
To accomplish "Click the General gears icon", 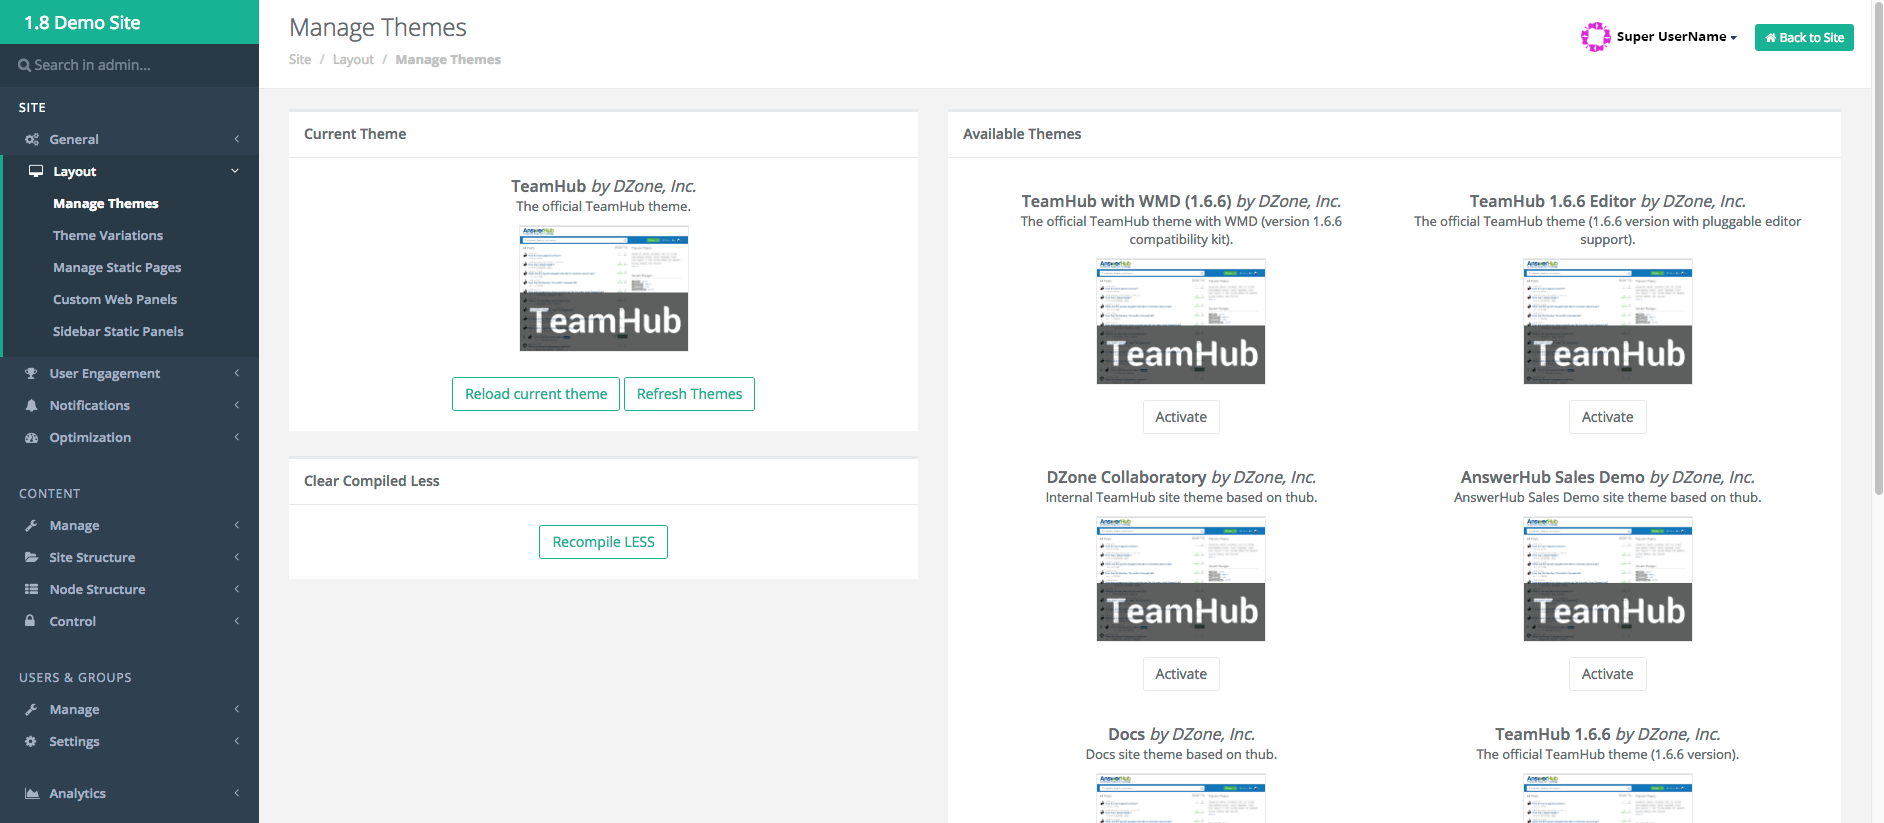I will (x=32, y=139).
